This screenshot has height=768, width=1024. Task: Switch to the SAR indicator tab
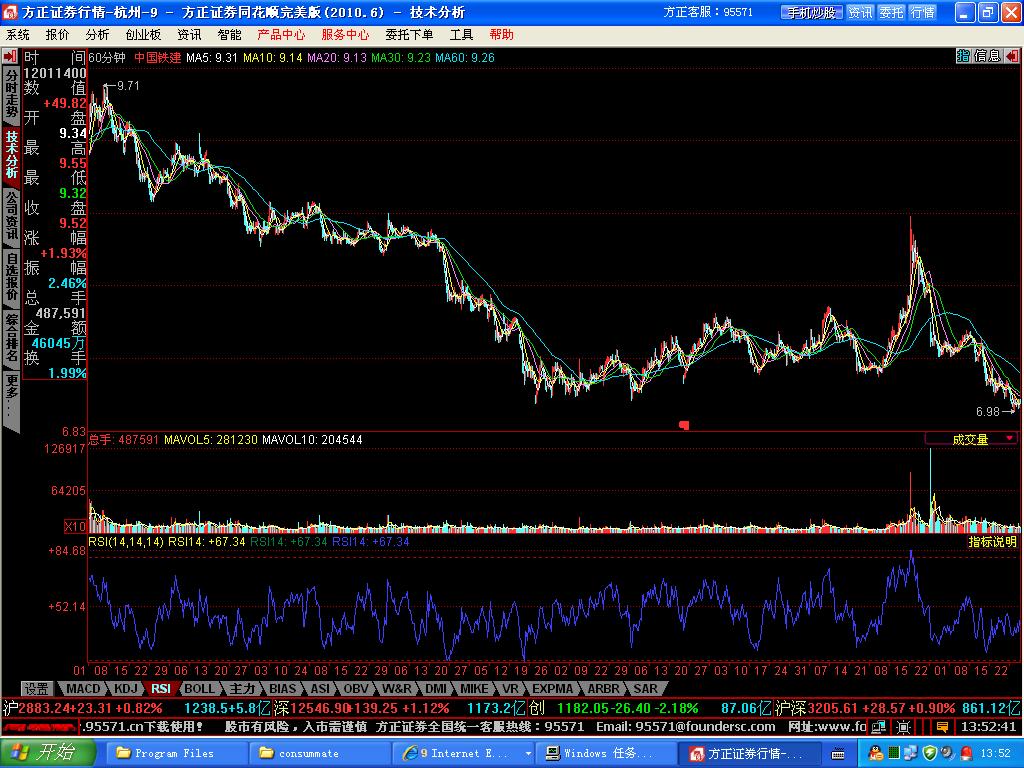pos(645,688)
